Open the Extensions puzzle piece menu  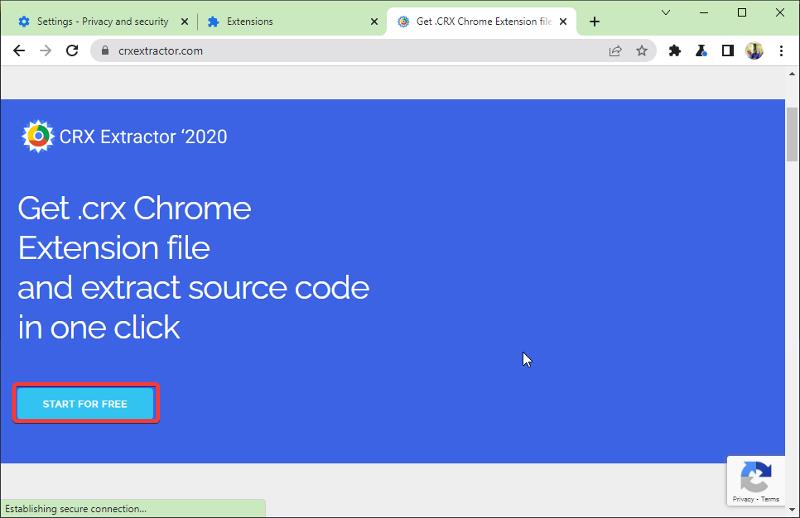click(675, 51)
